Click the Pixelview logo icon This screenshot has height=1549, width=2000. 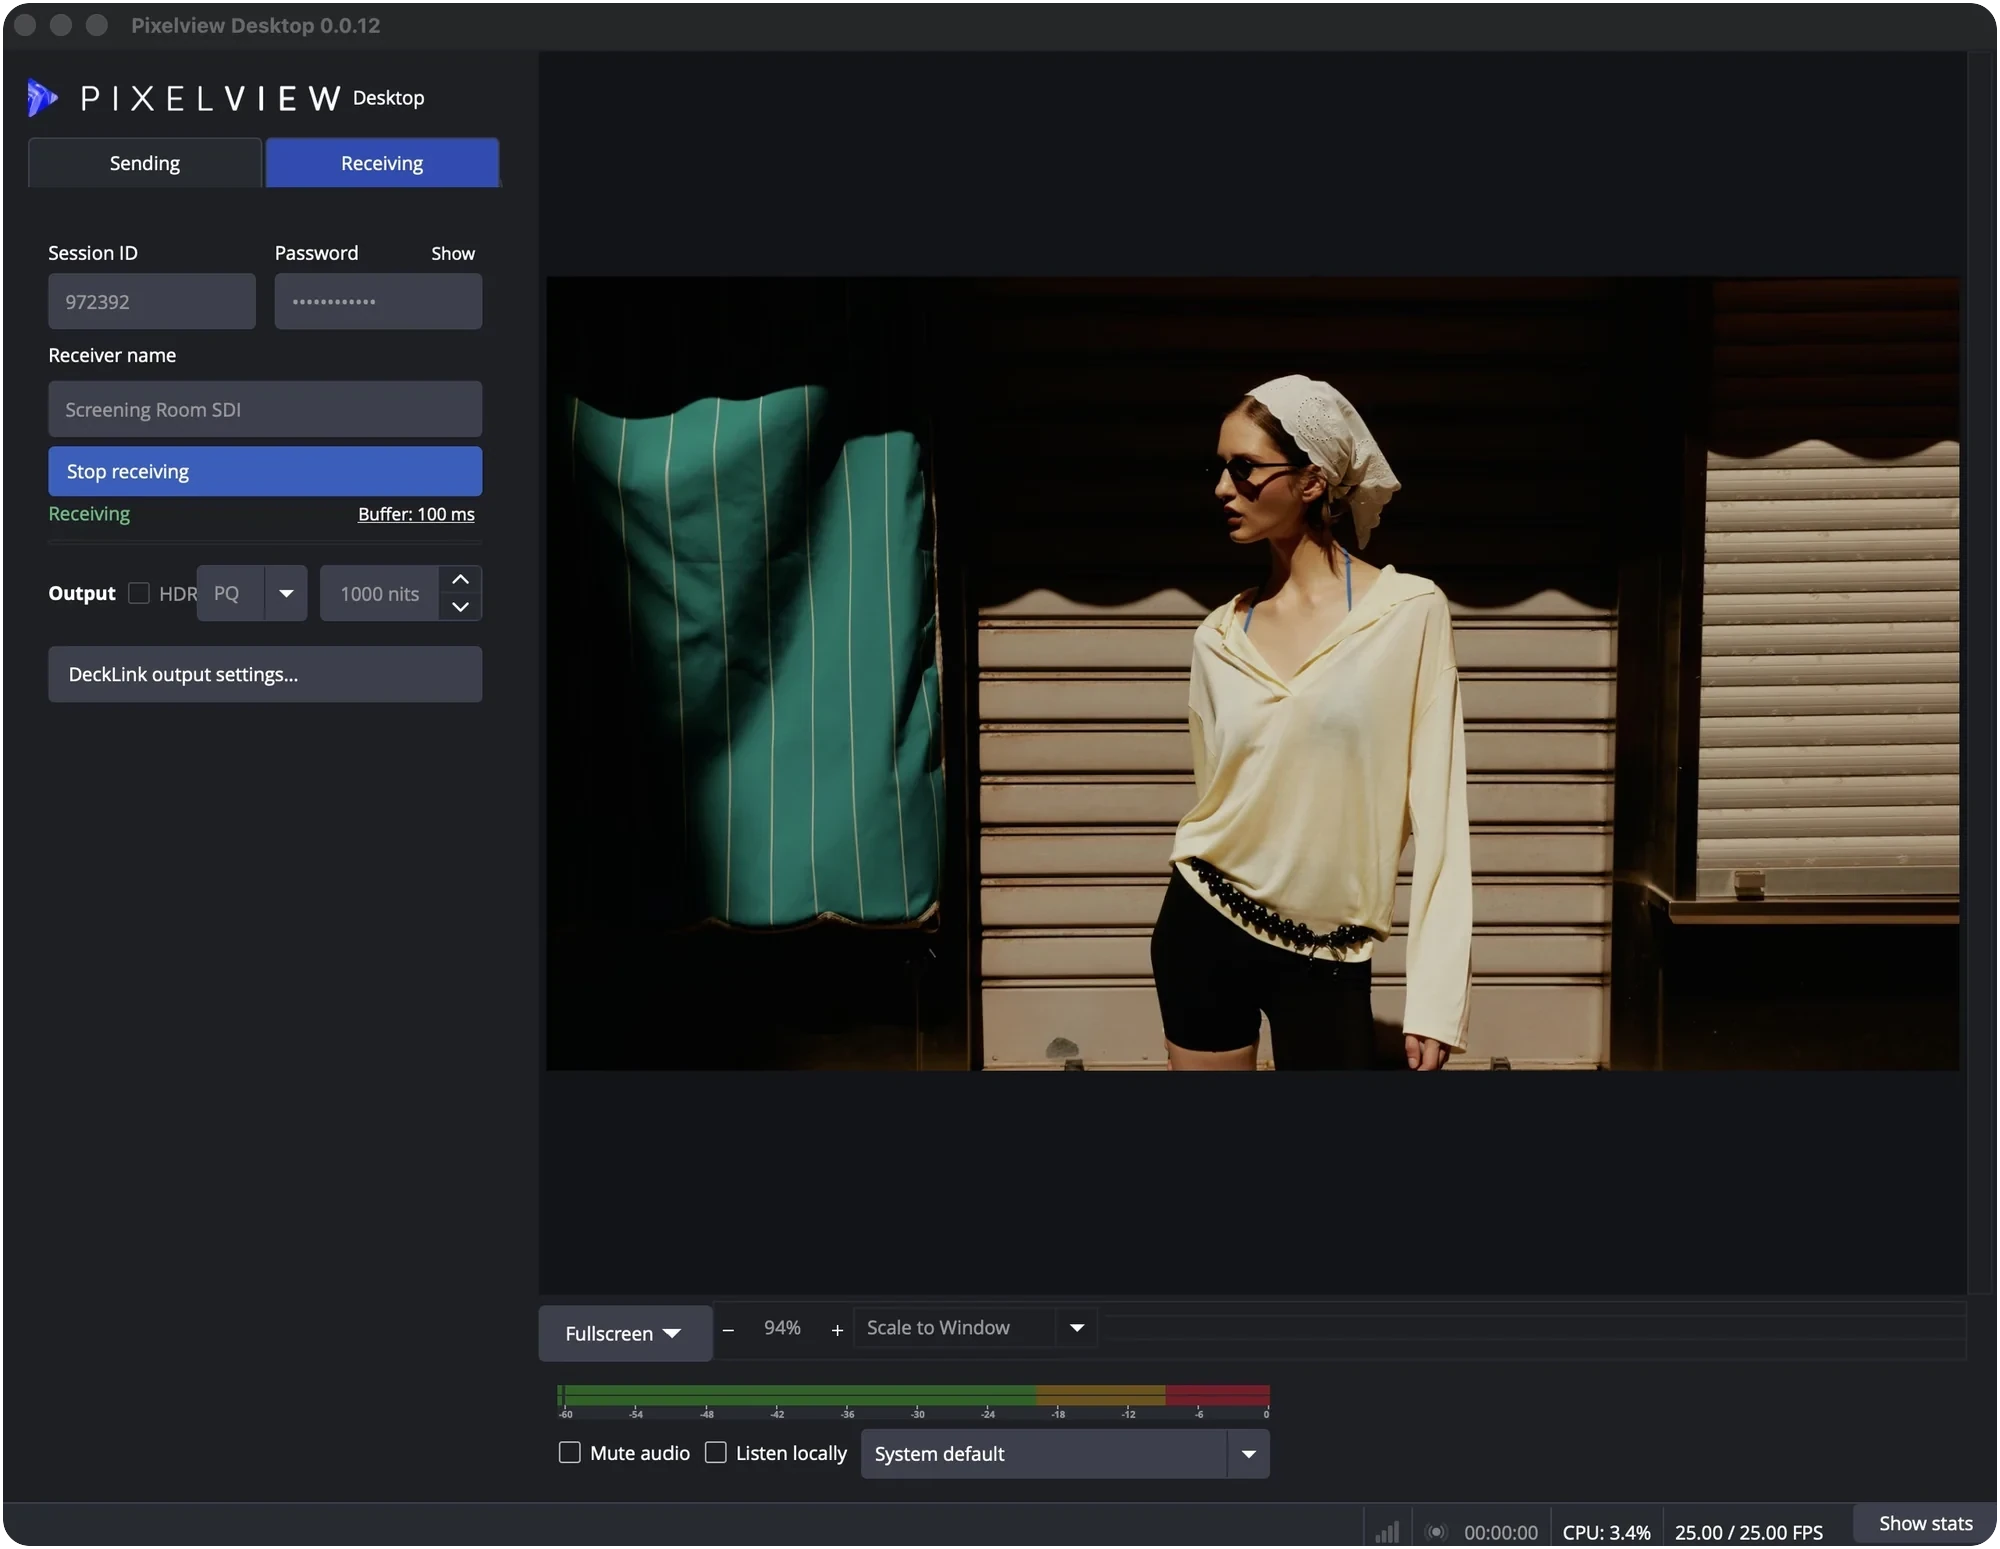point(42,98)
